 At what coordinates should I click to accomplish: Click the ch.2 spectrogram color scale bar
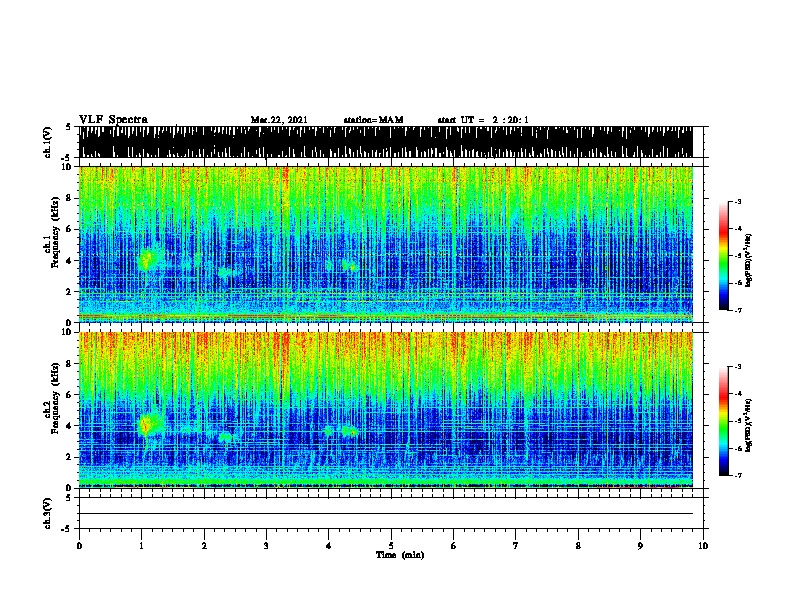(724, 421)
